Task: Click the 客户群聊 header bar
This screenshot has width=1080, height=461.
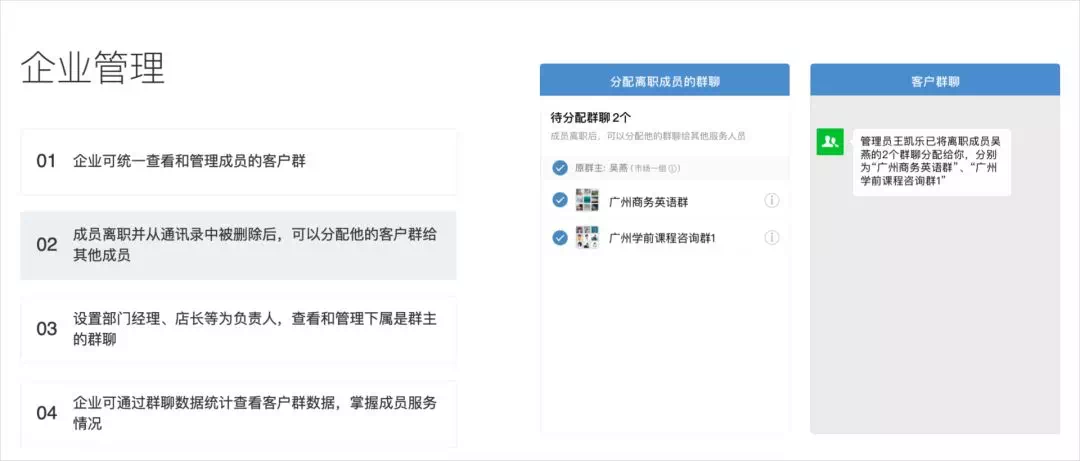Action: (935, 81)
